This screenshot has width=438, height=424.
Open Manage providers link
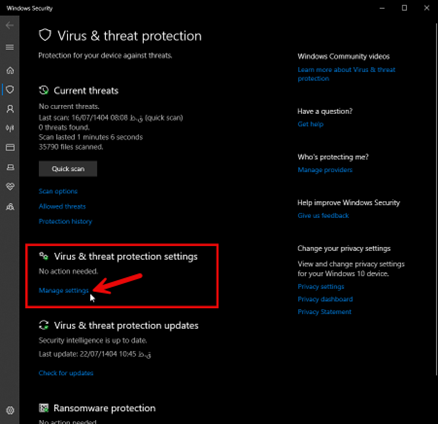coord(325,170)
